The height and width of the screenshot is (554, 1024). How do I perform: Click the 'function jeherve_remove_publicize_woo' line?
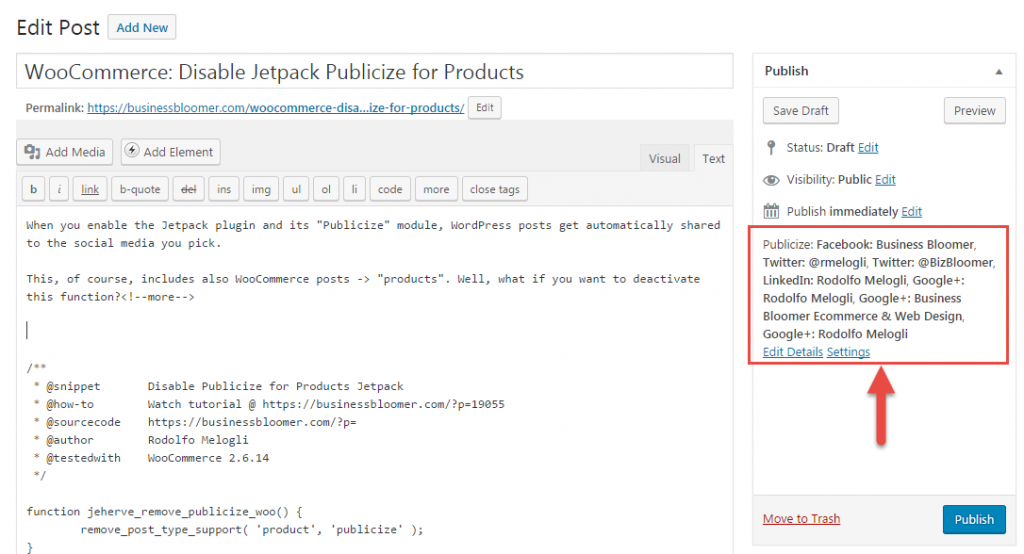pos(165,512)
